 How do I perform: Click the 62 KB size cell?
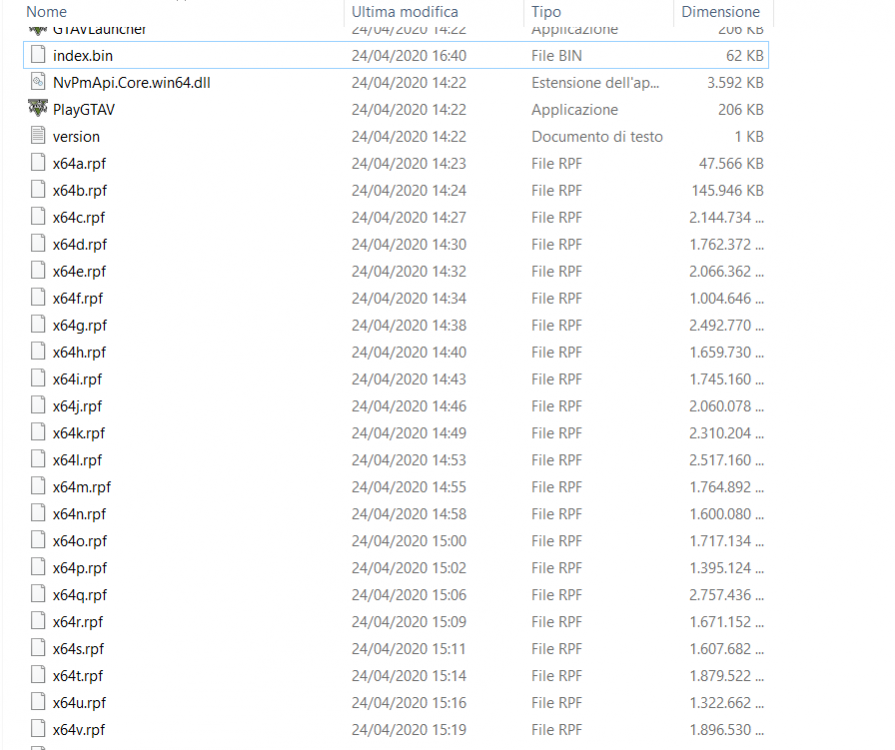tap(744, 55)
